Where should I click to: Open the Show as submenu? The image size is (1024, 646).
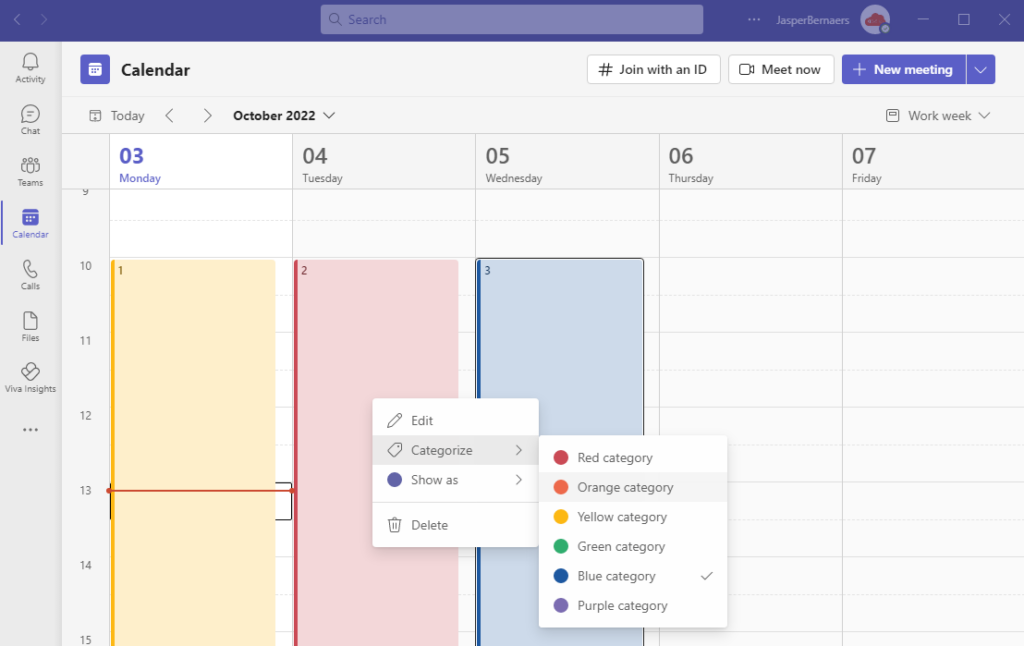click(x=437, y=480)
